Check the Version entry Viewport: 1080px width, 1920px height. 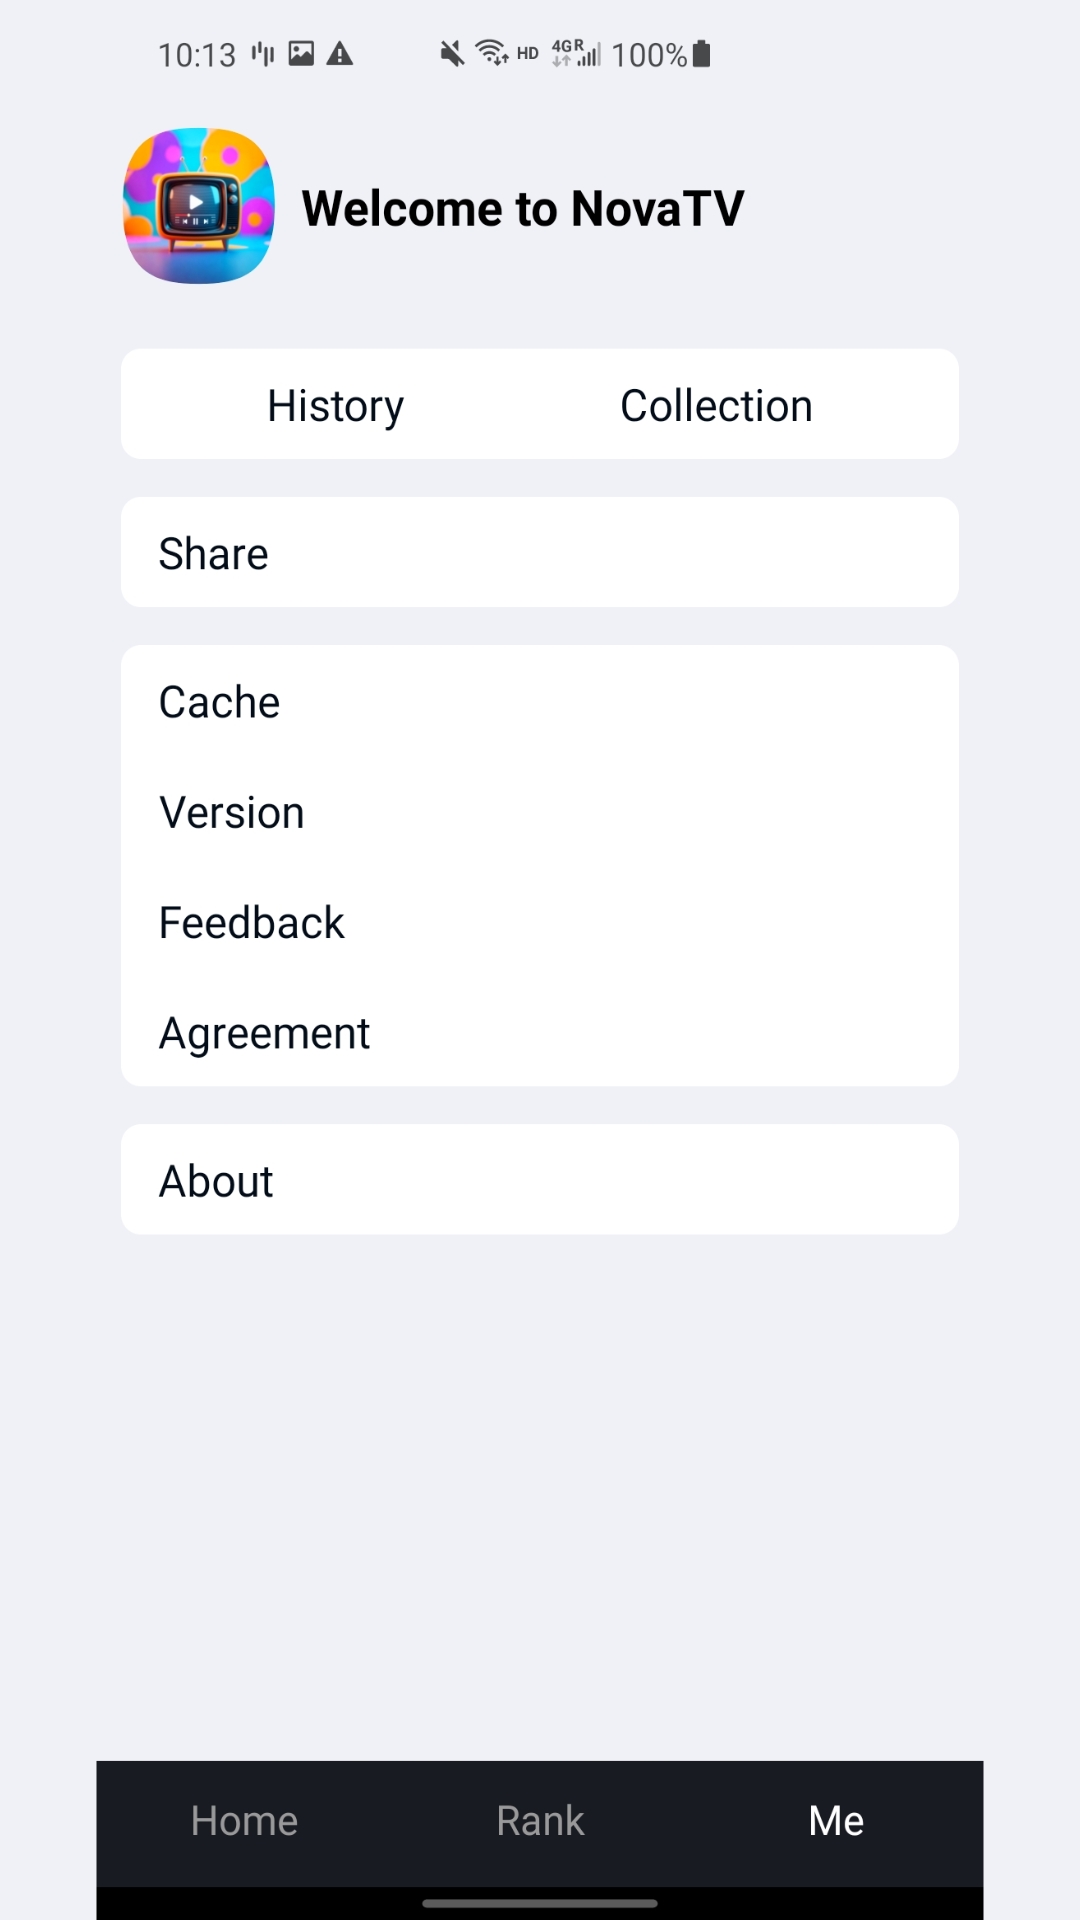click(540, 812)
